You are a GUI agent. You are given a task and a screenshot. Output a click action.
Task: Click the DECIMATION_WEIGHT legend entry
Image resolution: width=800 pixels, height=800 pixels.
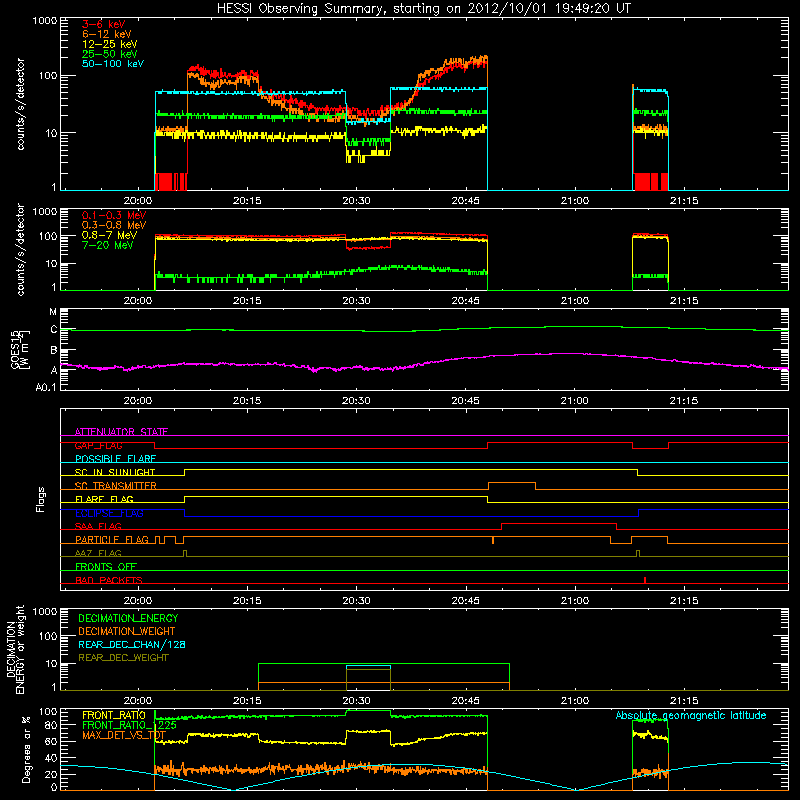[x=127, y=632]
